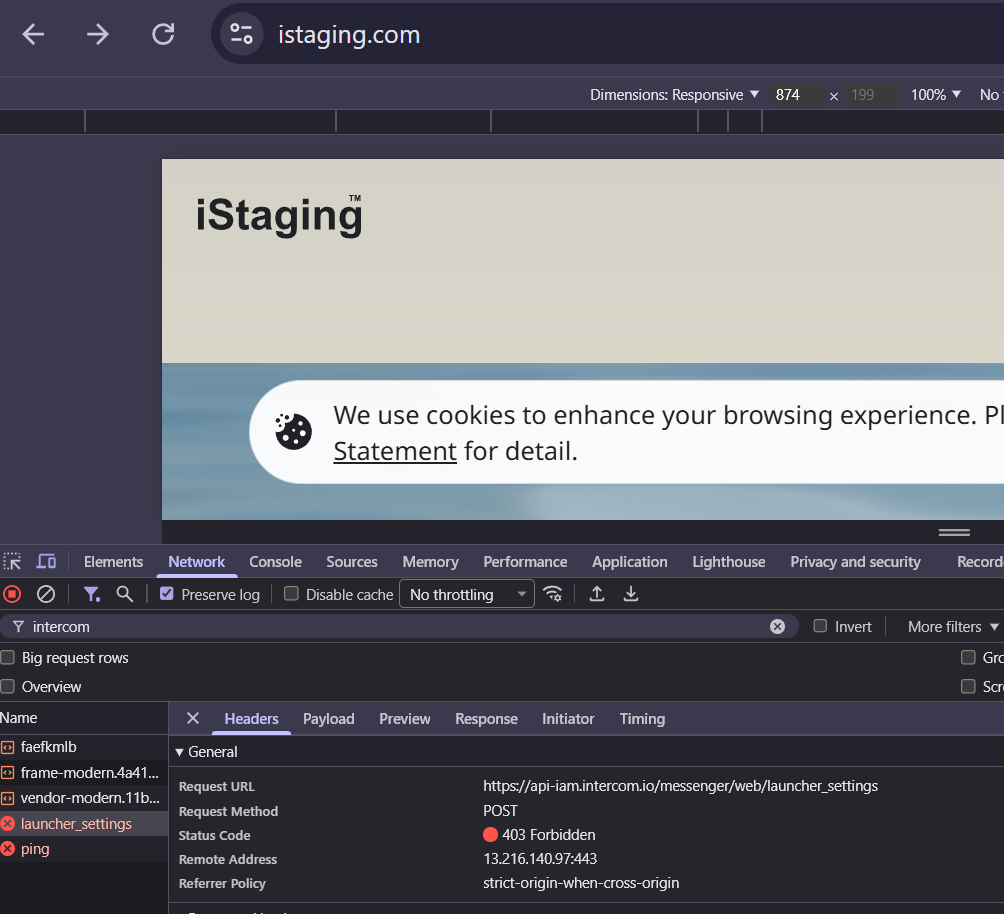Image resolution: width=1004 pixels, height=914 pixels.
Task: Stop recording the network log
Action: 12,594
